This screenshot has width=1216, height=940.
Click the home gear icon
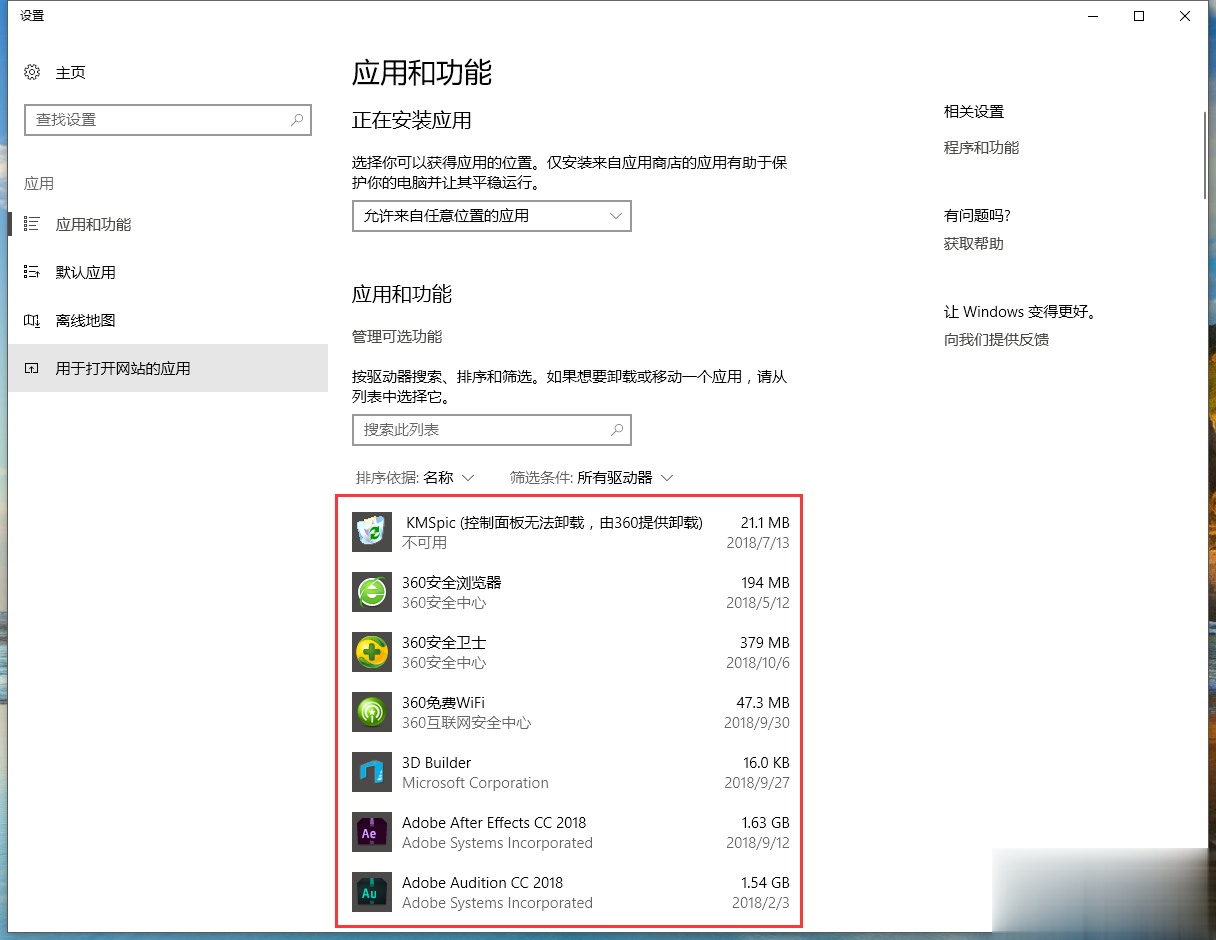[32, 72]
